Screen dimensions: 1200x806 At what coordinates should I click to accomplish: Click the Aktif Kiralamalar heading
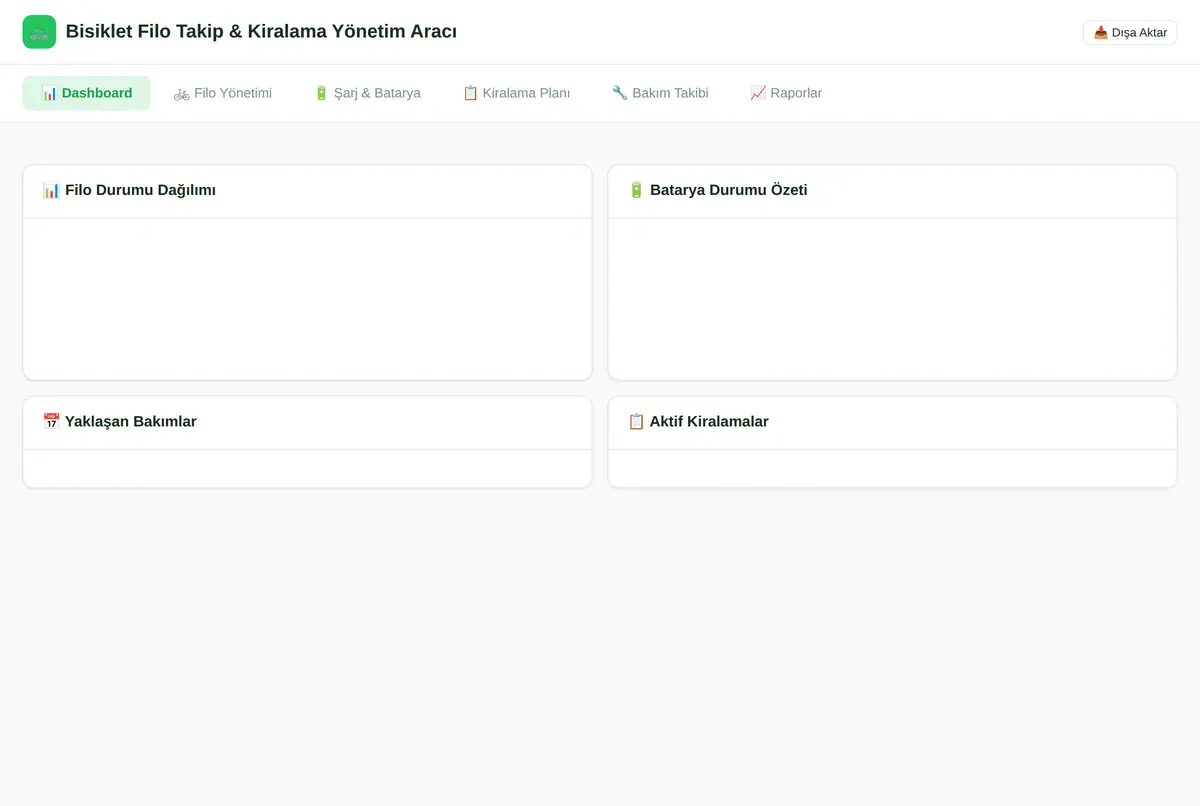(698, 422)
